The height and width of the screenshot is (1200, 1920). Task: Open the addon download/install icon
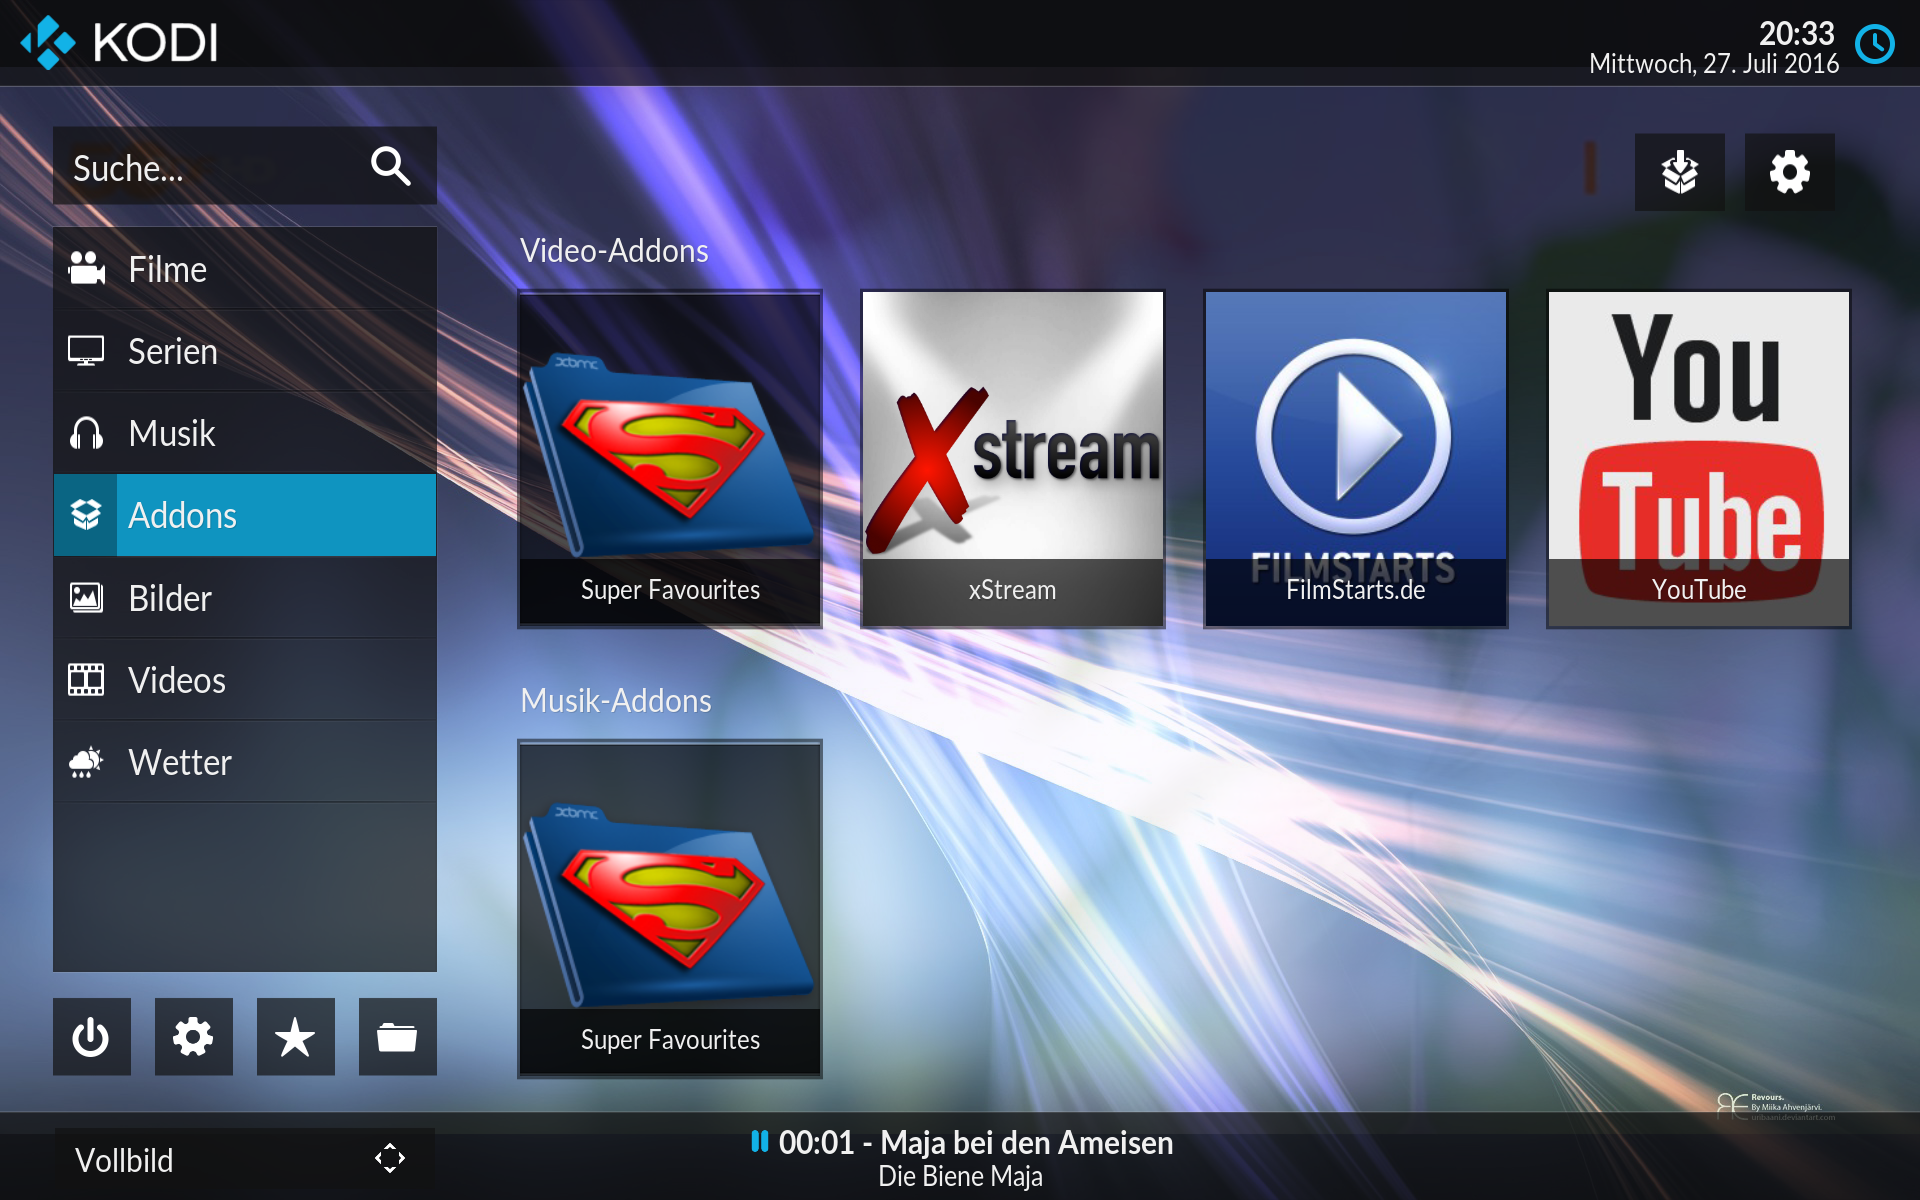coord(1680,172)
